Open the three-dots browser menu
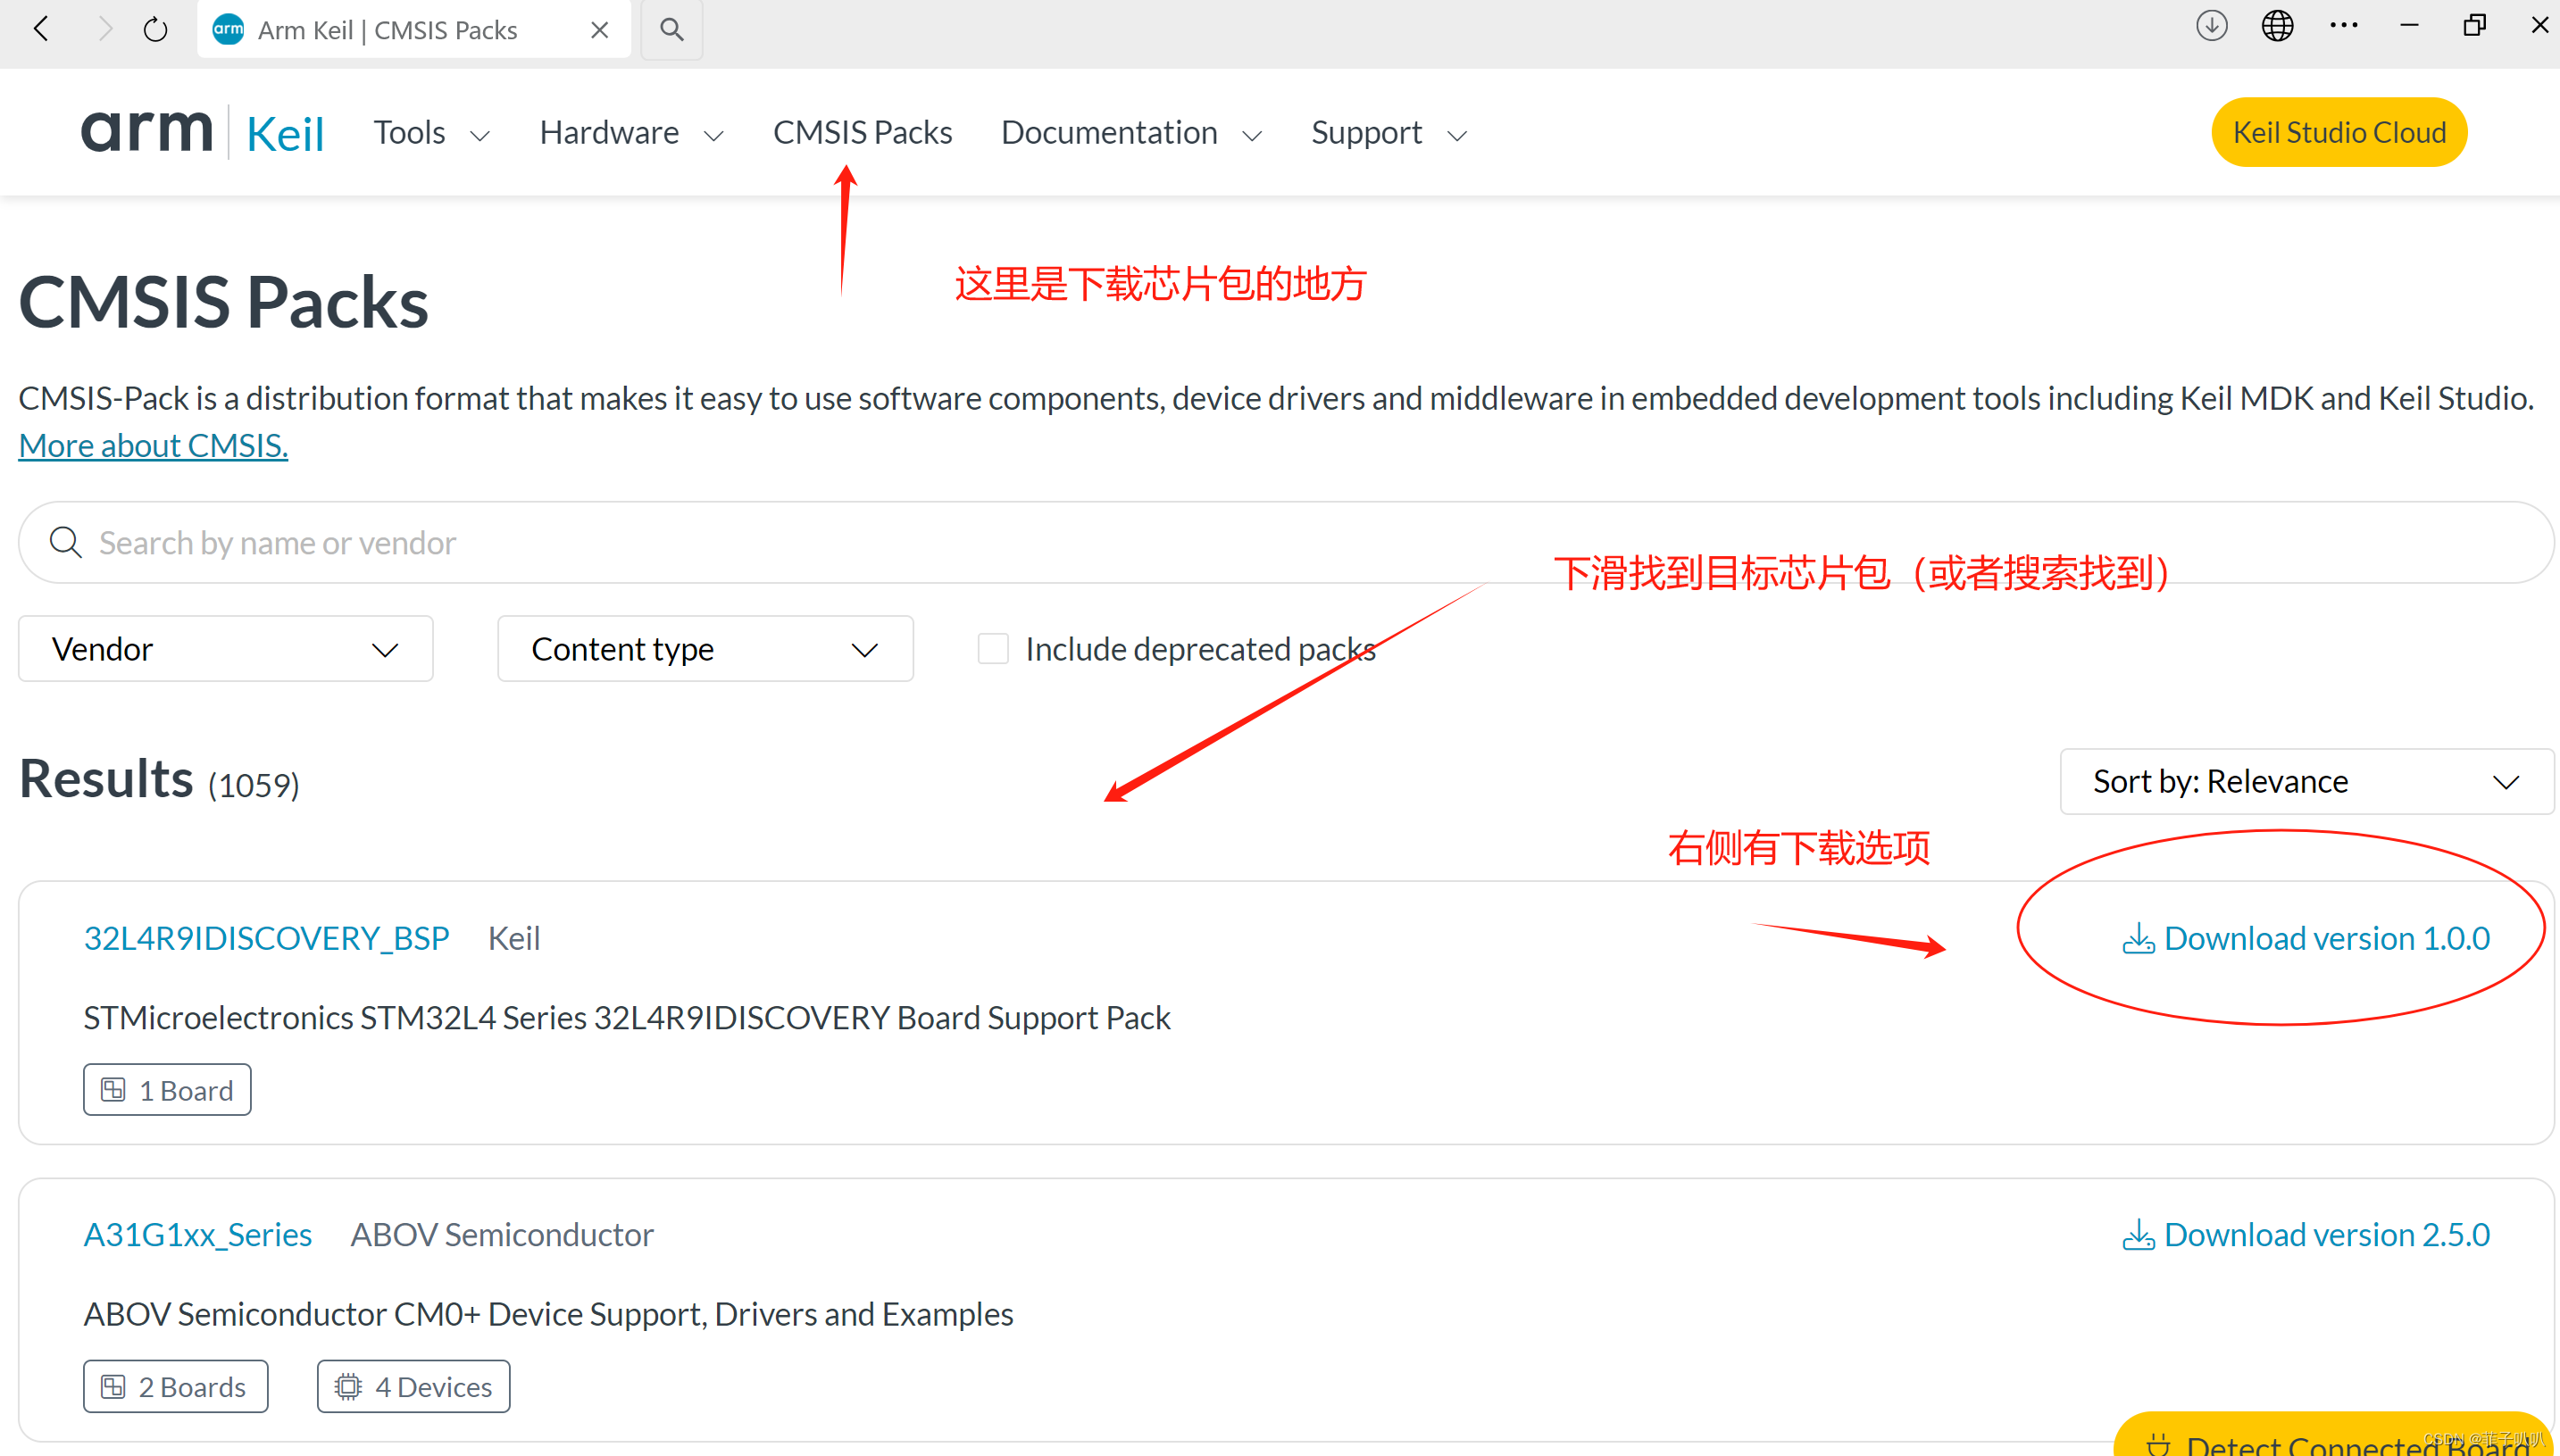Viewport: 2560px width, 1456px height. (2343, 26)
